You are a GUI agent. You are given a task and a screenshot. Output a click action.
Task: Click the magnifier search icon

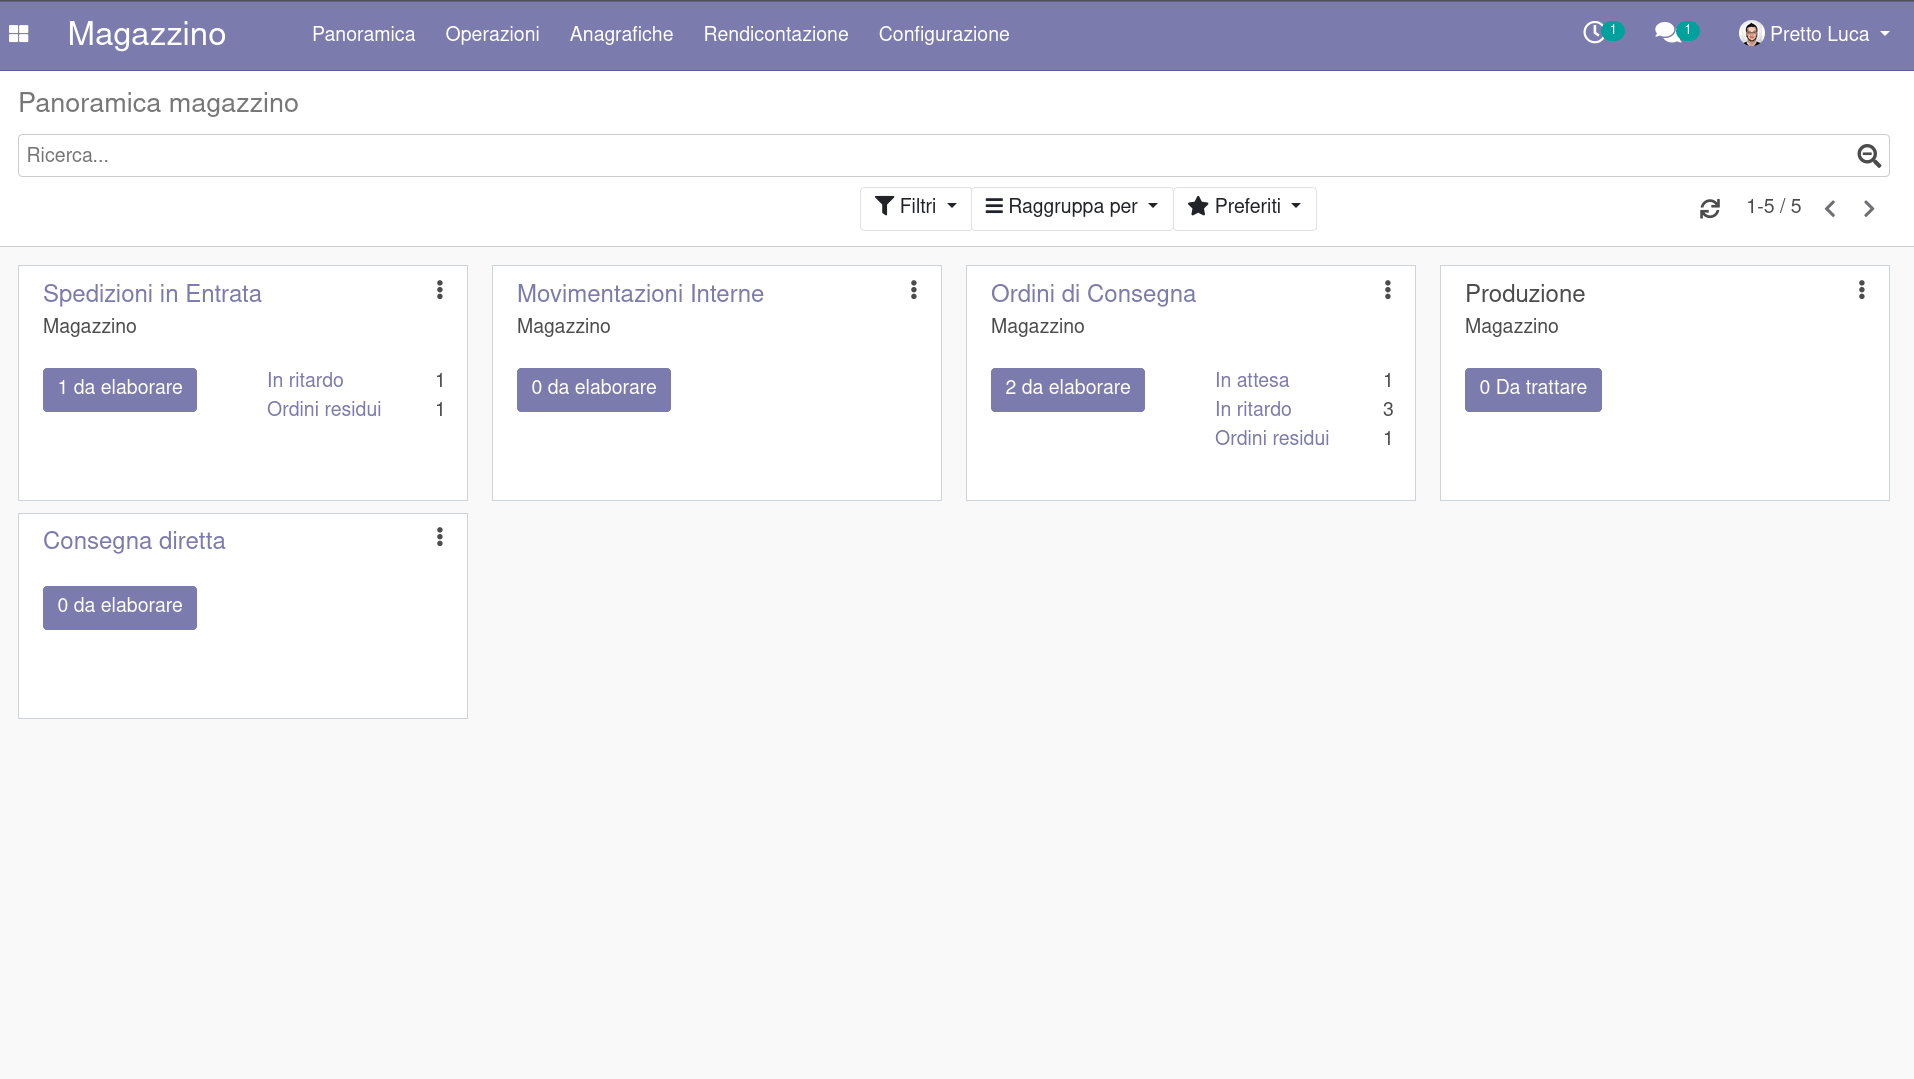1868,156
